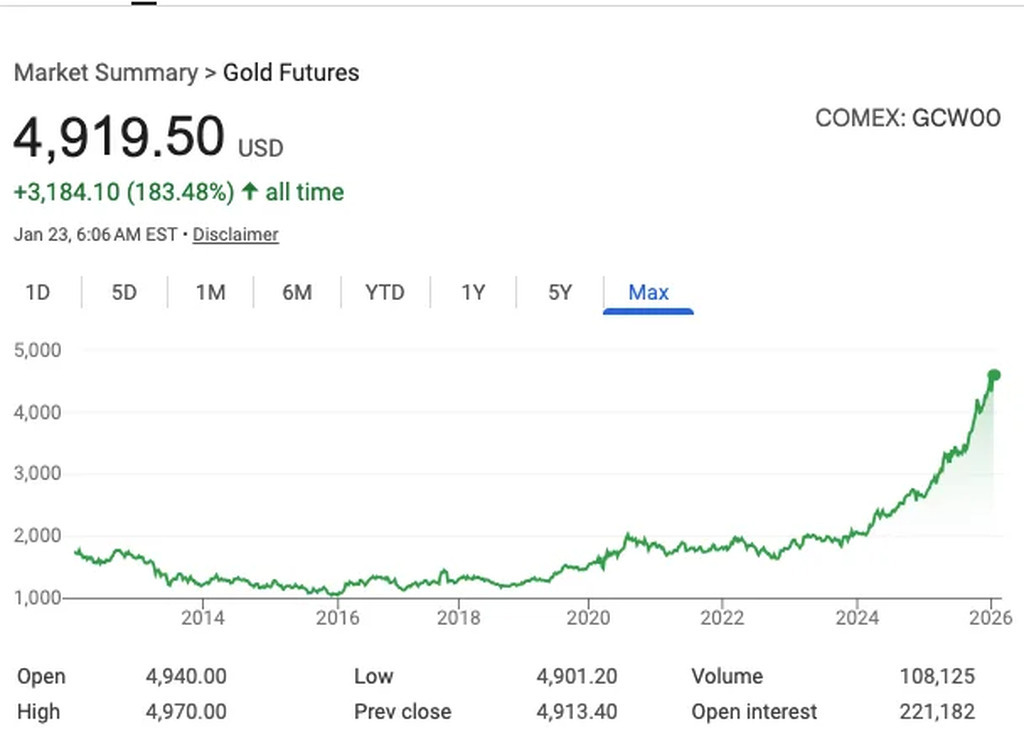
Task: Select the 1D time range tab
Action: [x=38, y=293]
